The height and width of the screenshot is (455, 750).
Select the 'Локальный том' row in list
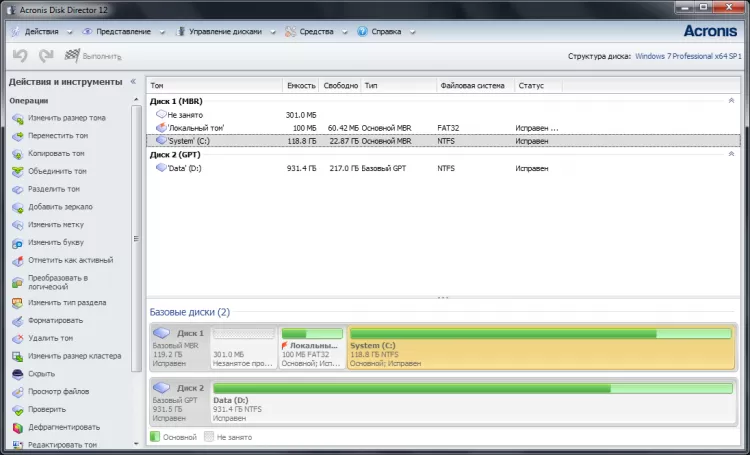[443, 128]
